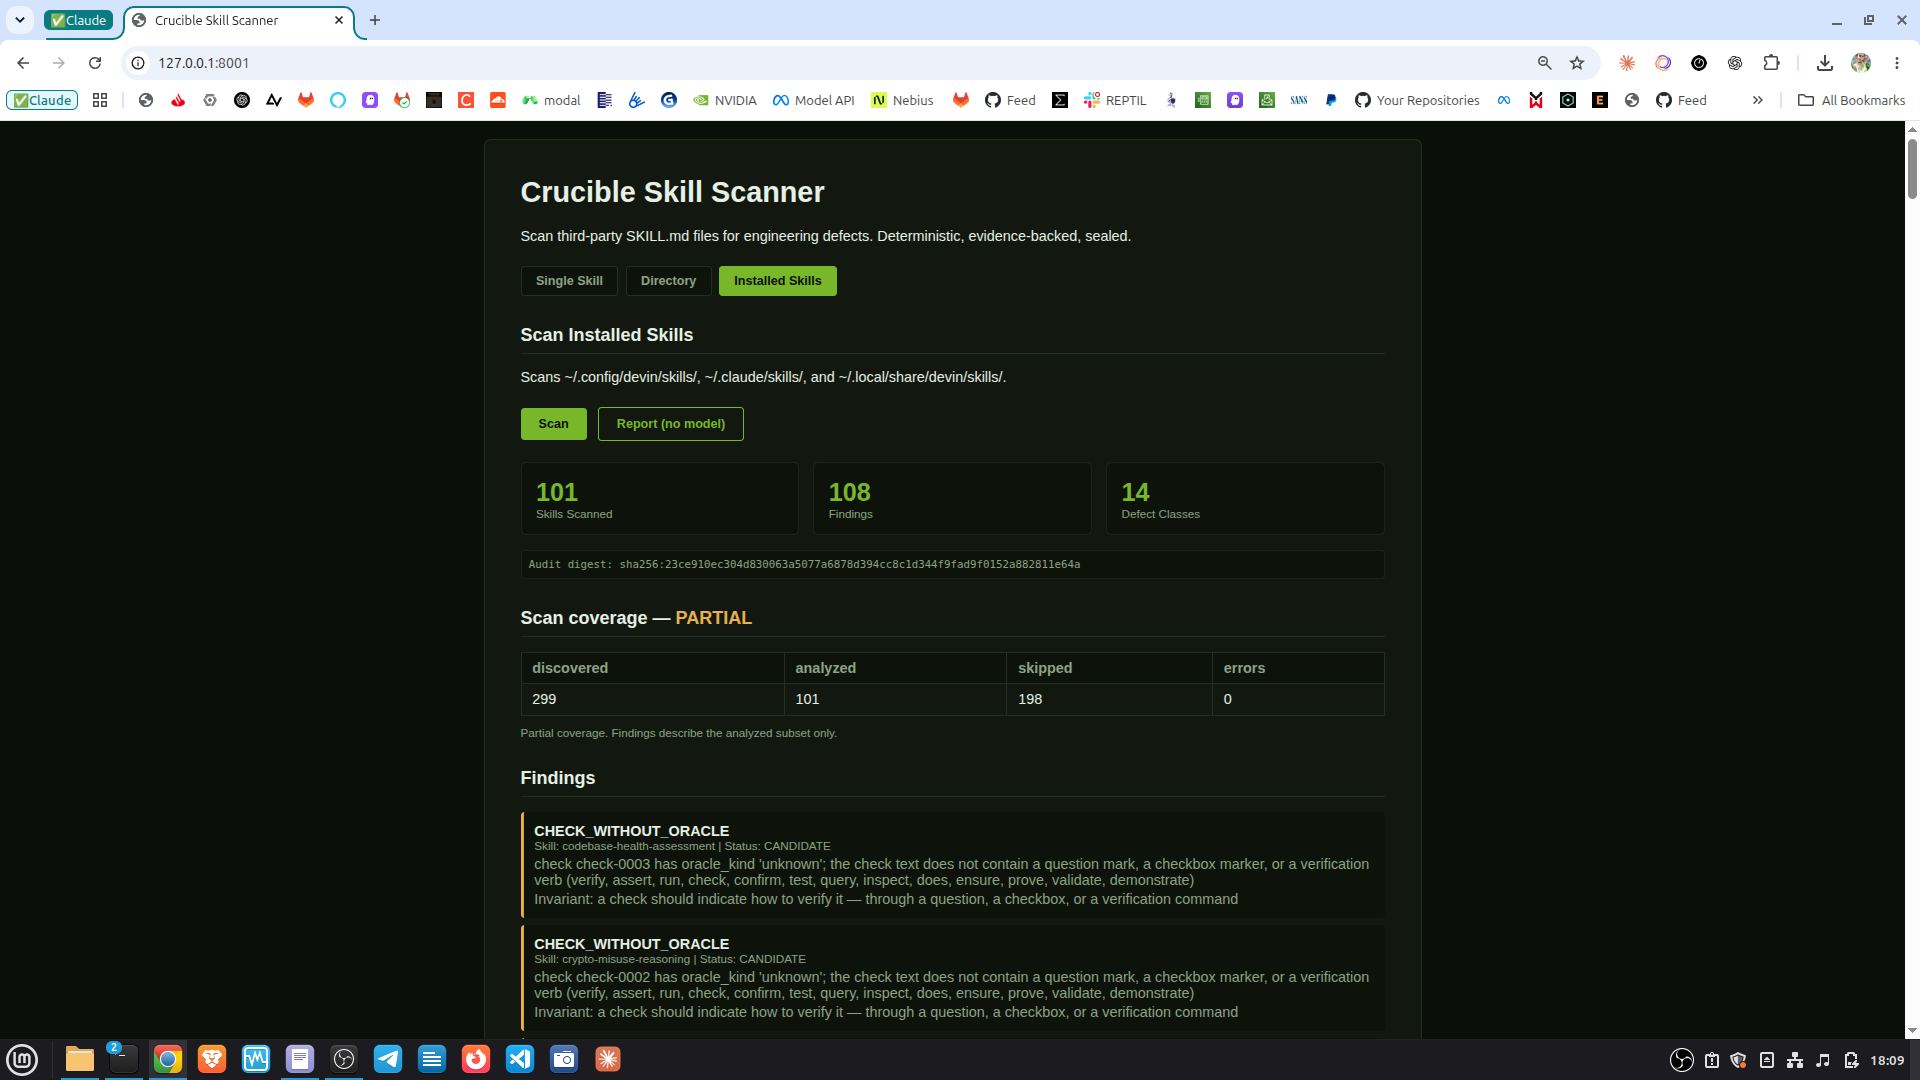Open the modal bookmark
Screen dimensions: 1920x1080
click(551, 100)
